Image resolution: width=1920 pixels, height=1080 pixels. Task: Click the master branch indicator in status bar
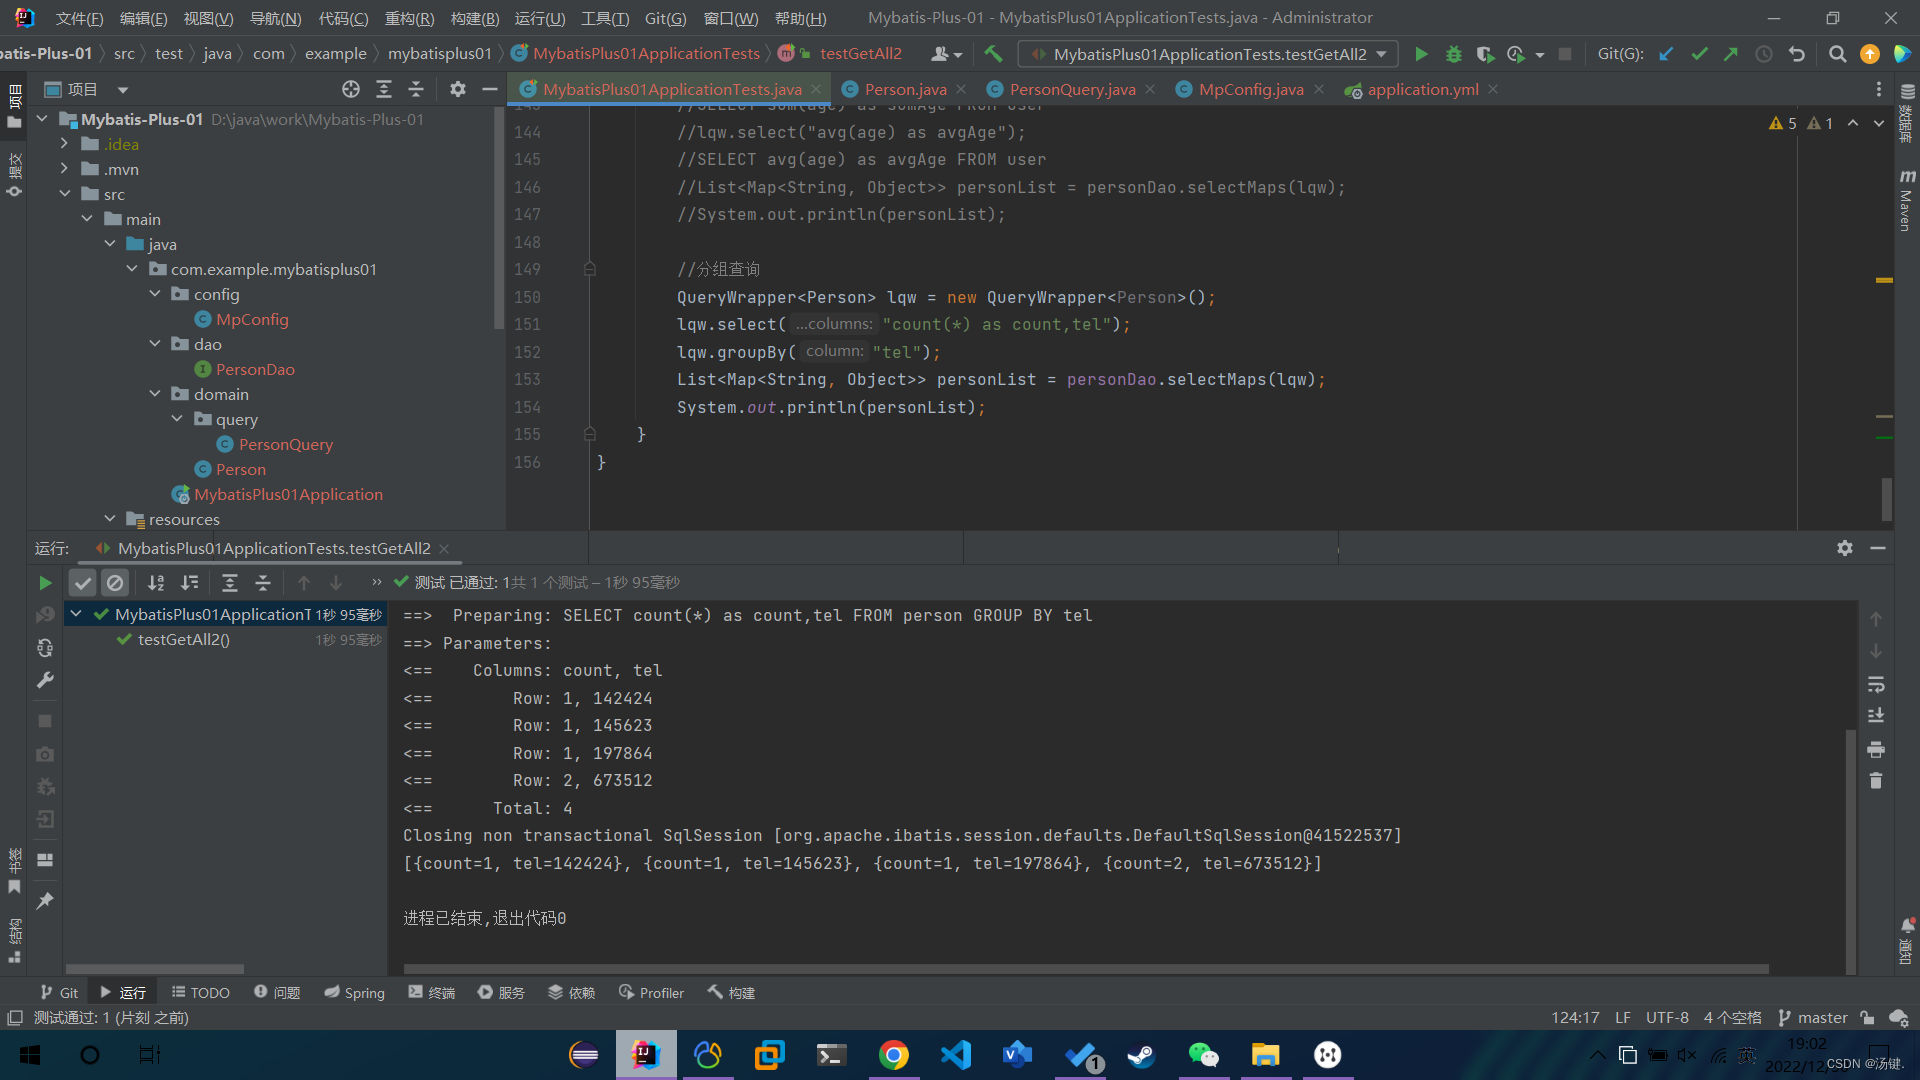pyautogui.click(x=1813, y=1017)
